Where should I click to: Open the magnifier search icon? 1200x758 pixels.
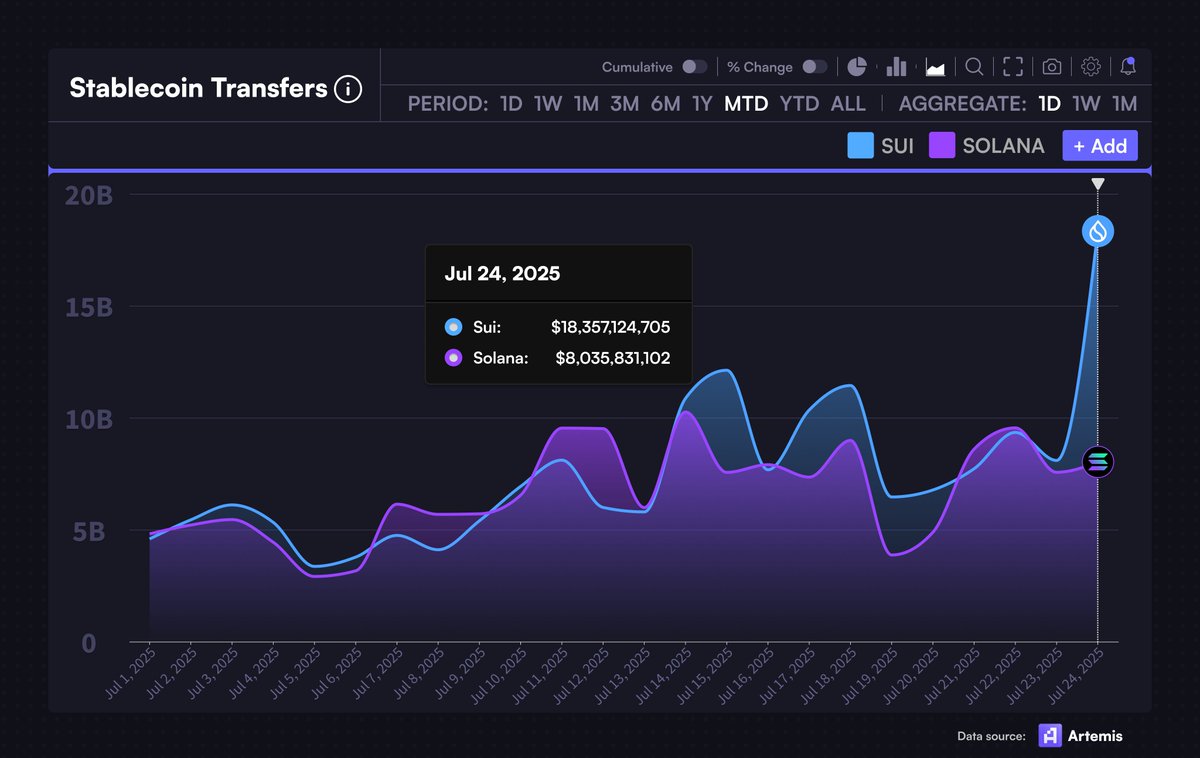974,67
